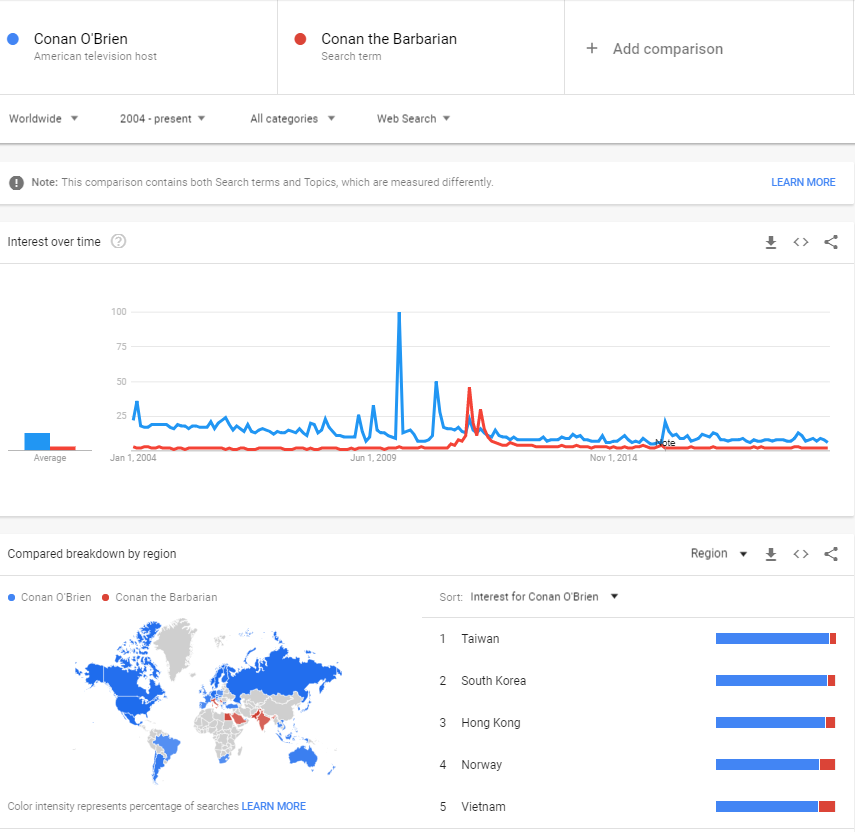Download the Interest over time chart data
Screen dimensions: 855x832
[771, 242]
